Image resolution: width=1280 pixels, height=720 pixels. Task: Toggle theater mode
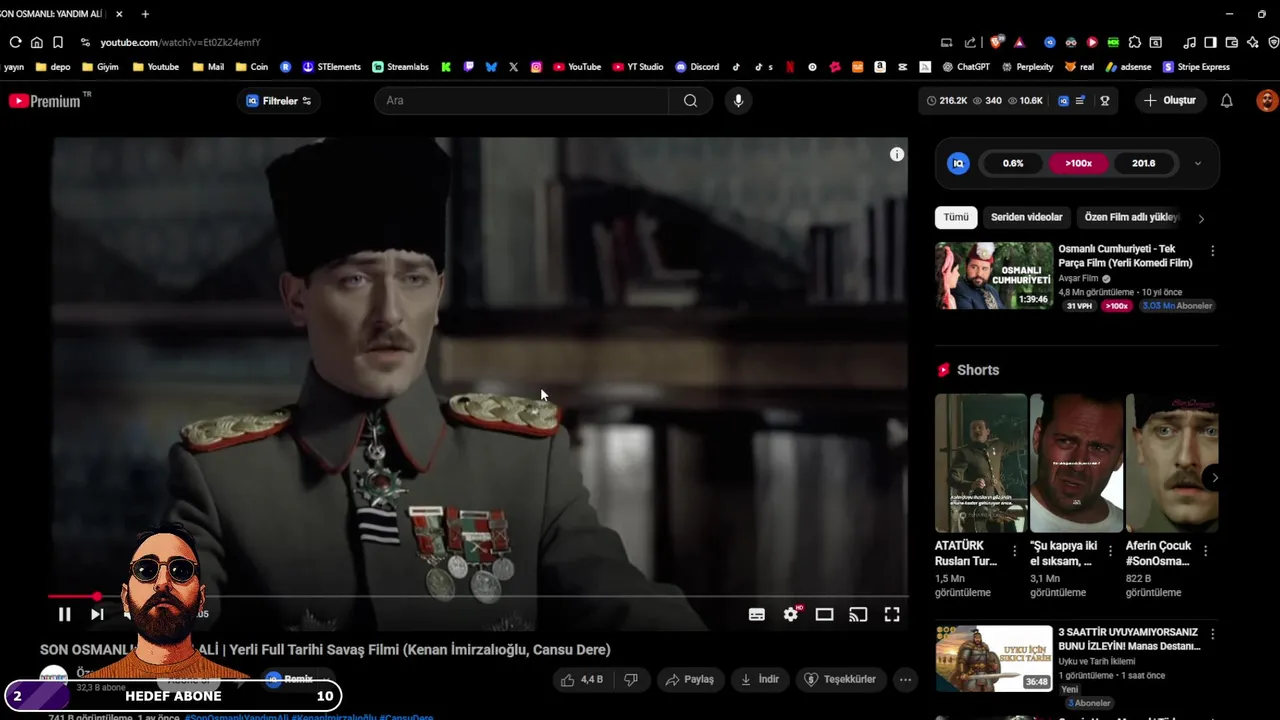(x=824, y=614)
